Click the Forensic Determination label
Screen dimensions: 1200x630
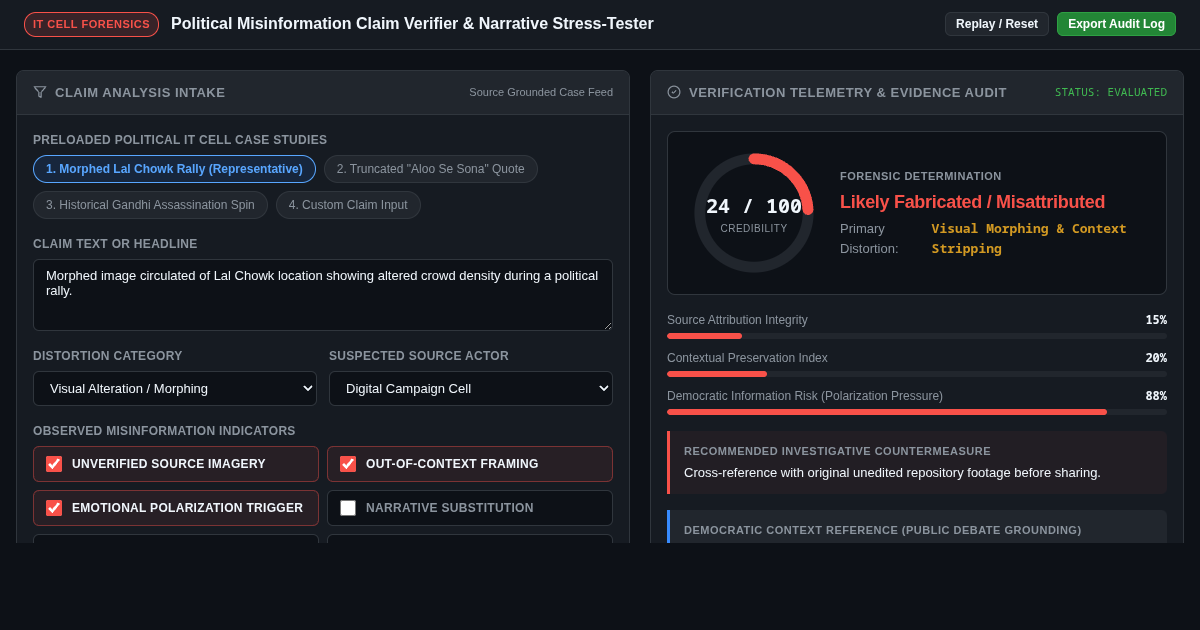tap(920, 176)
